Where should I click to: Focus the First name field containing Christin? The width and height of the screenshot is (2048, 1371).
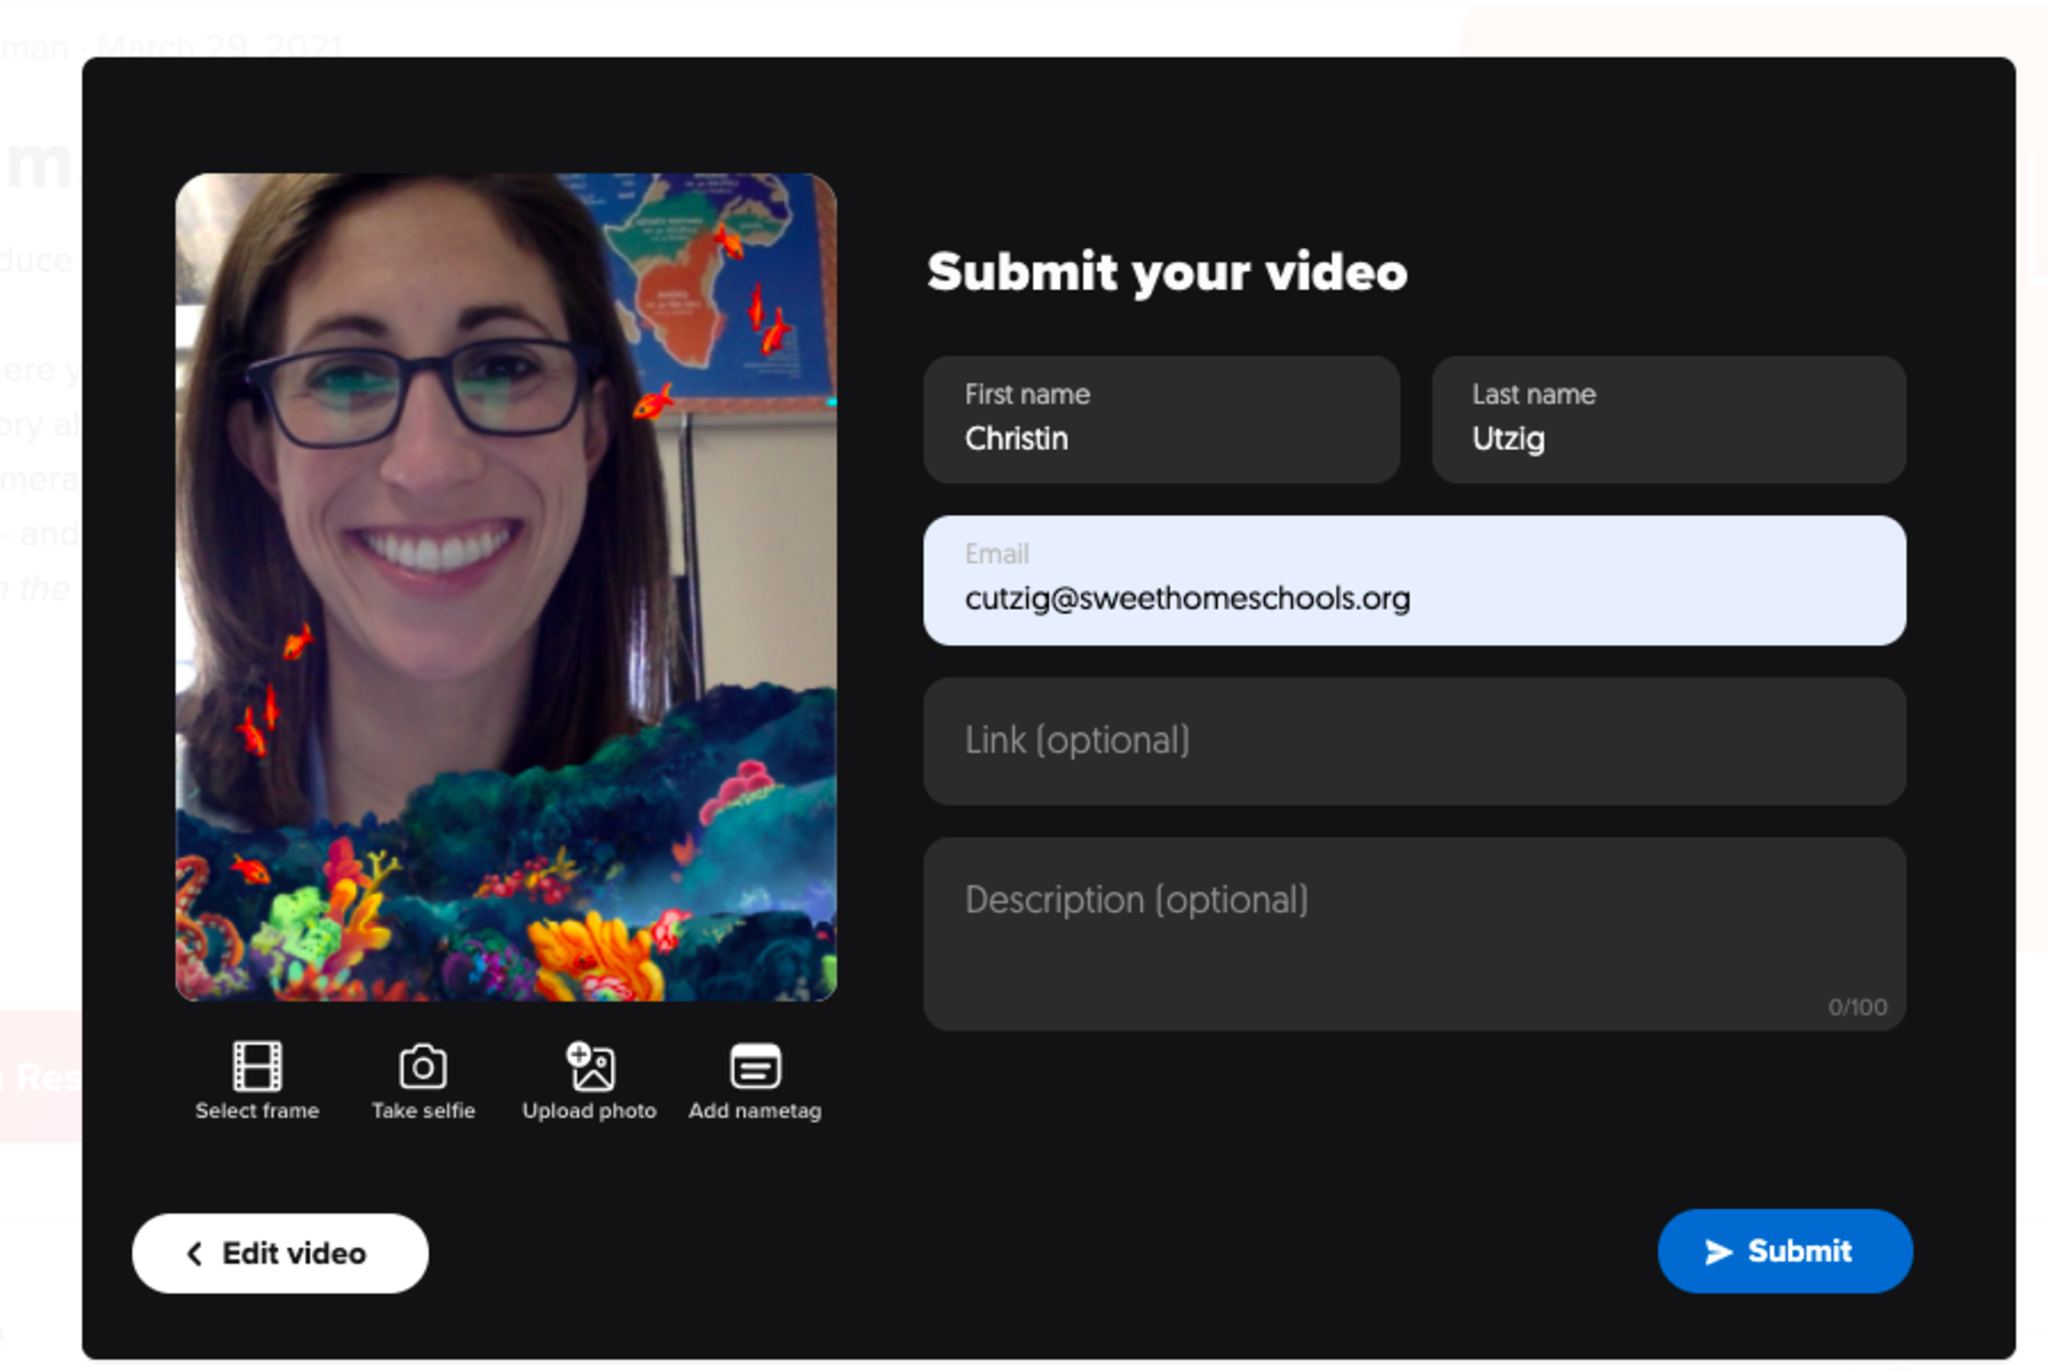pyautogui.click(x=1161, y=421)
